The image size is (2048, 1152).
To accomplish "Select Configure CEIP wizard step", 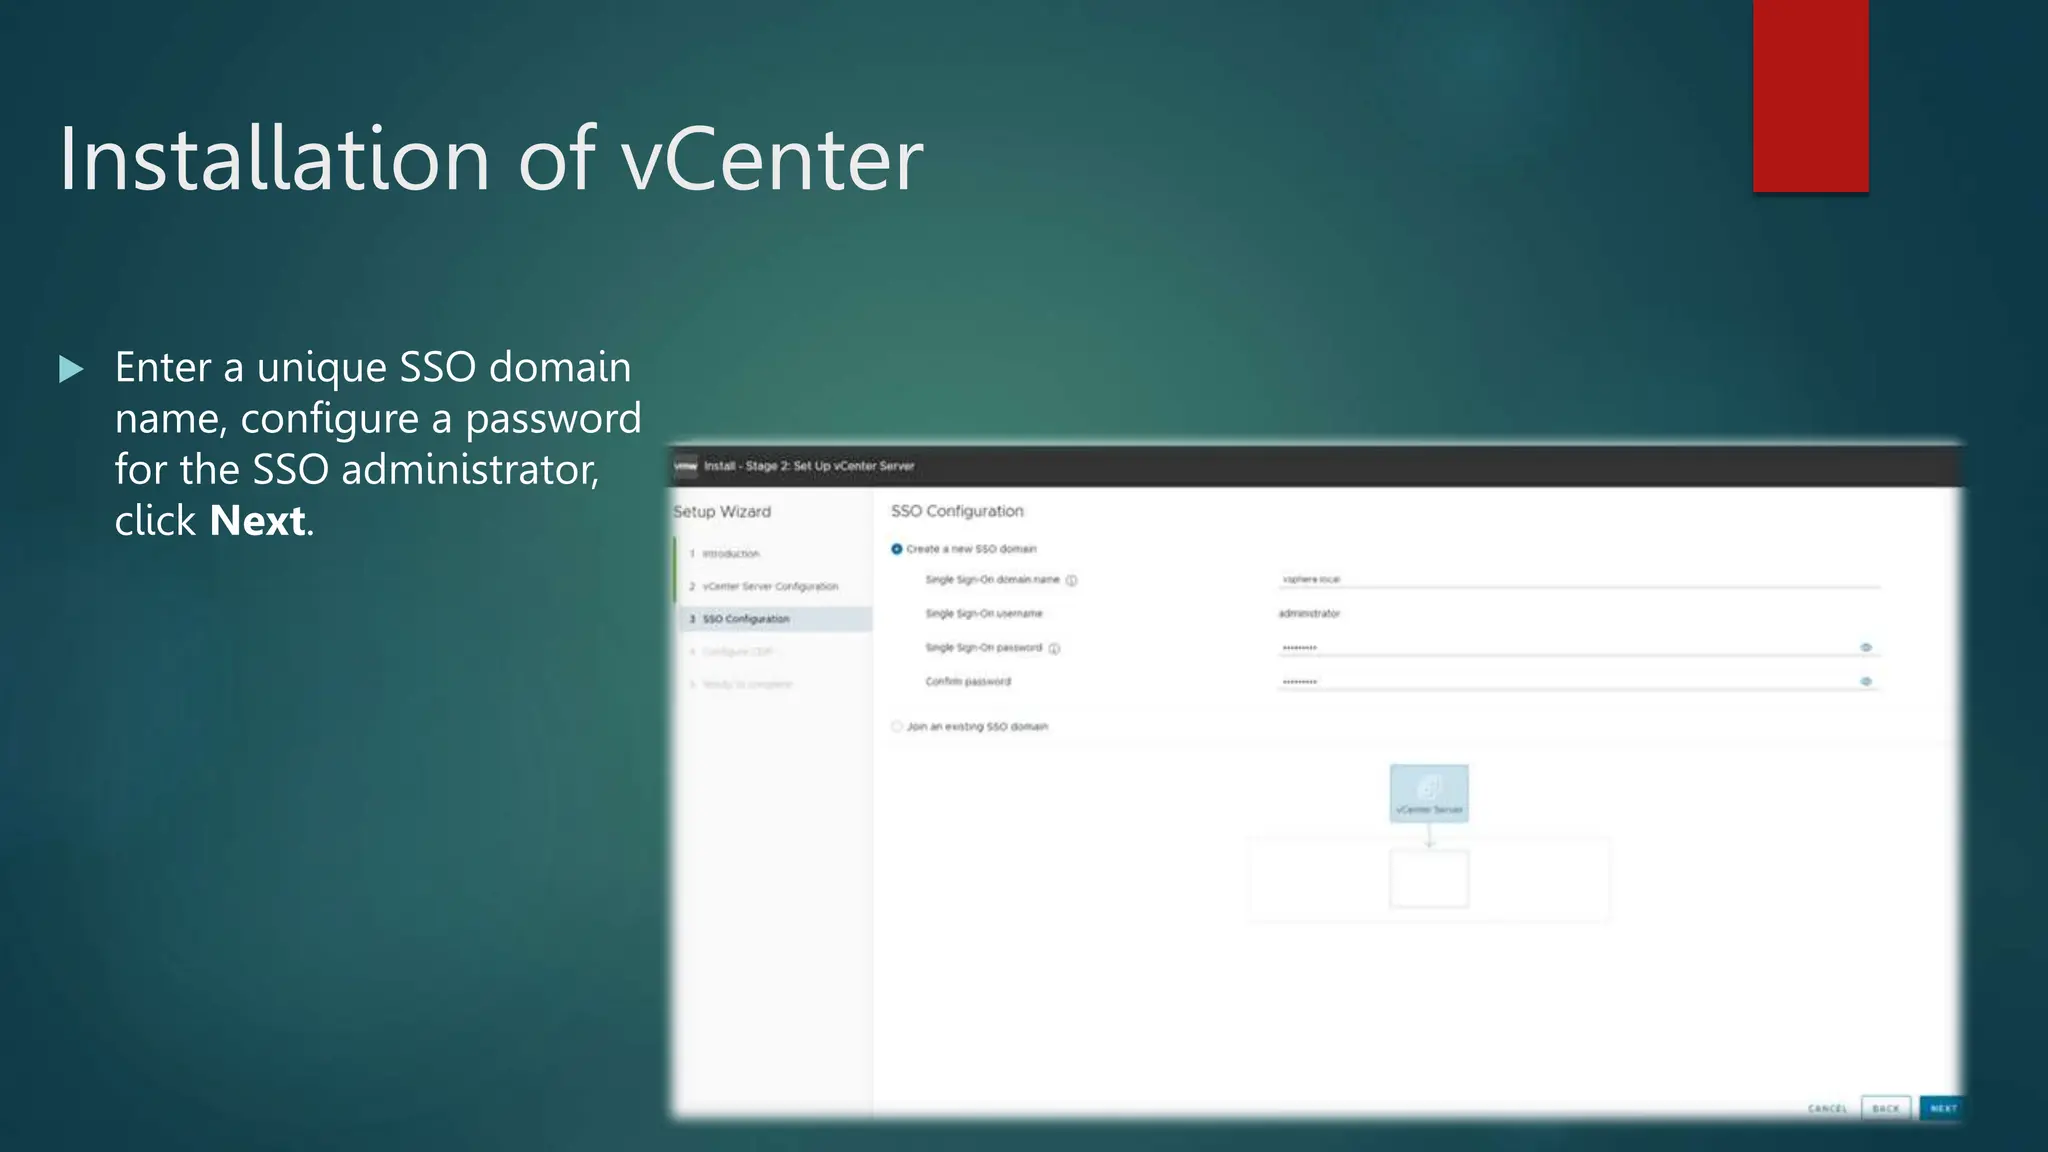I will point(732,652).
